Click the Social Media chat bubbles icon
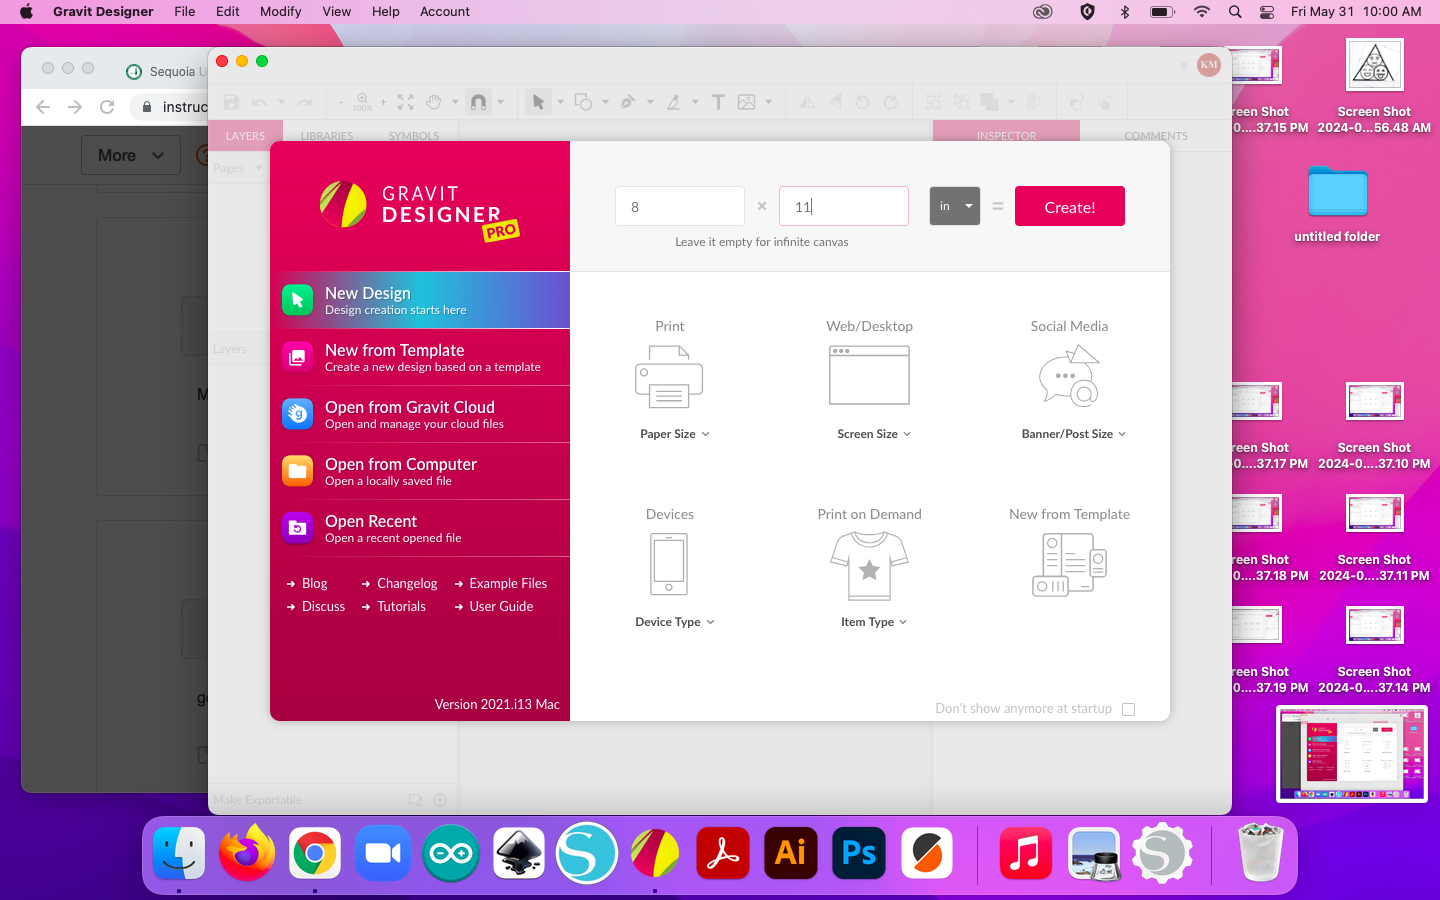The height and width of the screenshot is (900, 1440). (1069, 376)
